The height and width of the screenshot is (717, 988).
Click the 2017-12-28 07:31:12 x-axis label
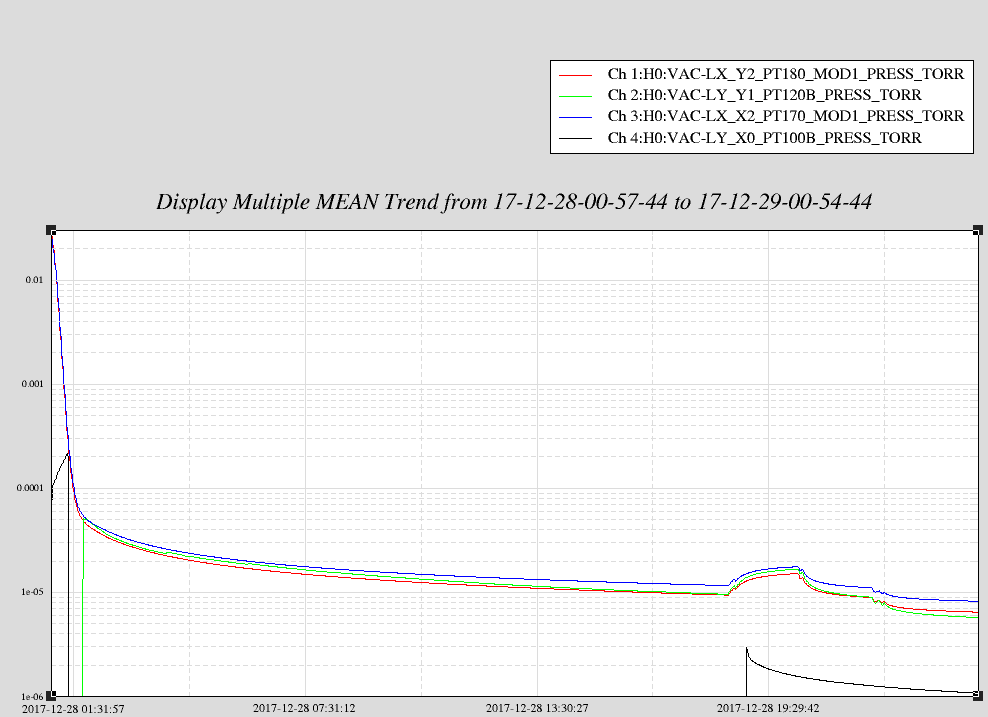(x=304, y=708)
